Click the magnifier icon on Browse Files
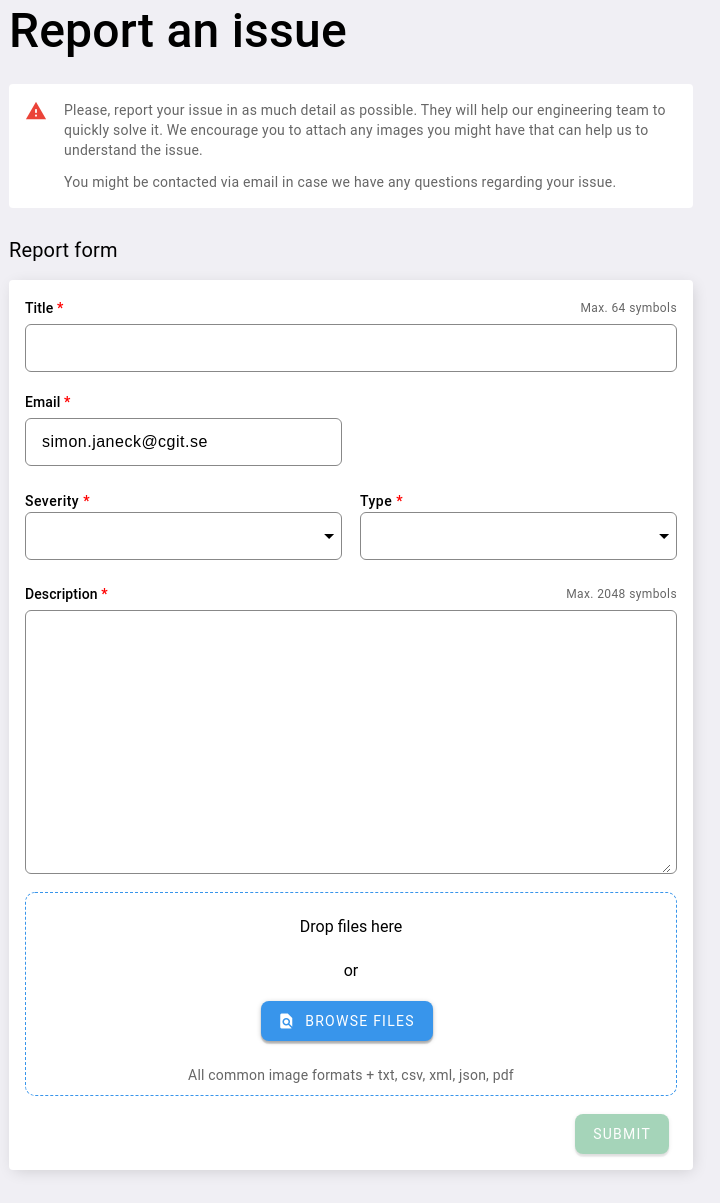Screen dimensions: 720x1203 (x=286, y=1021)
